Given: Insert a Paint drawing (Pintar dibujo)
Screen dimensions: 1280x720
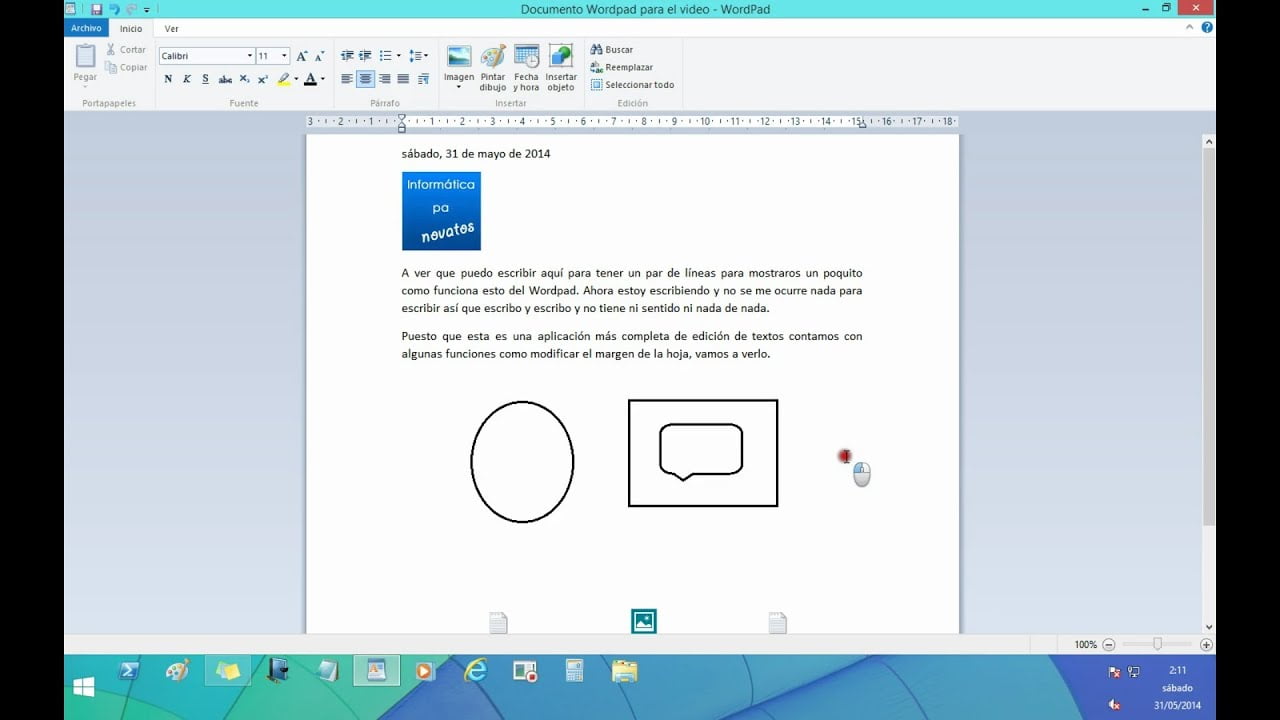Looking at the screenshot, I should 493,68.
